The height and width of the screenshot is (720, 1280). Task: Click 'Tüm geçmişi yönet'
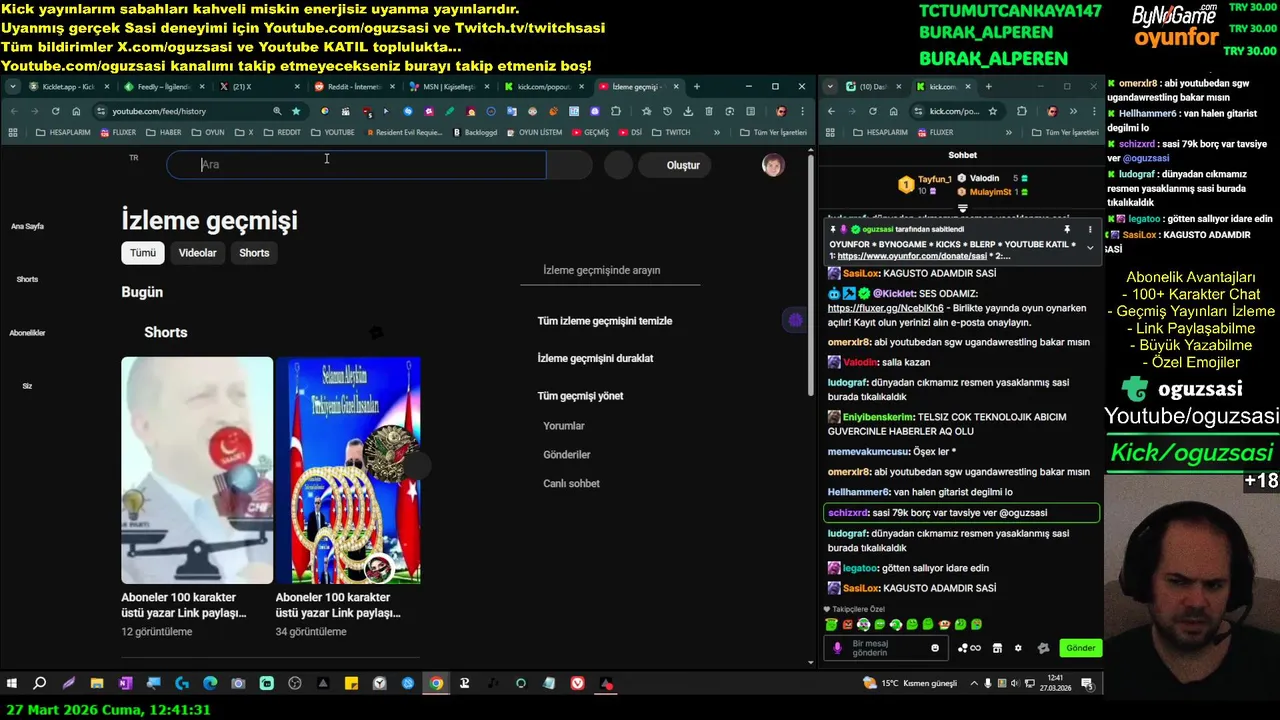[580, 396]
